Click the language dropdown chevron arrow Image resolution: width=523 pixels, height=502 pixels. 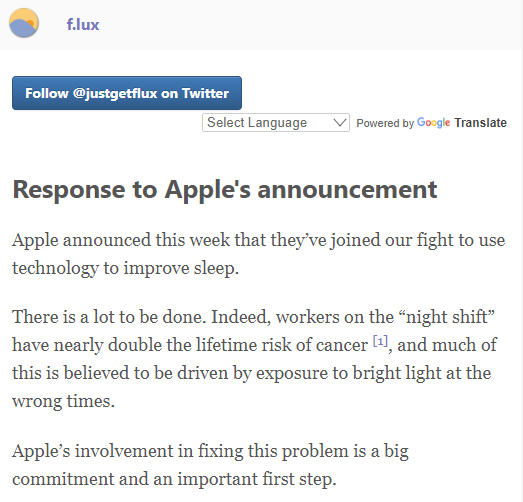pyautogui.click(x=340, y=122)
